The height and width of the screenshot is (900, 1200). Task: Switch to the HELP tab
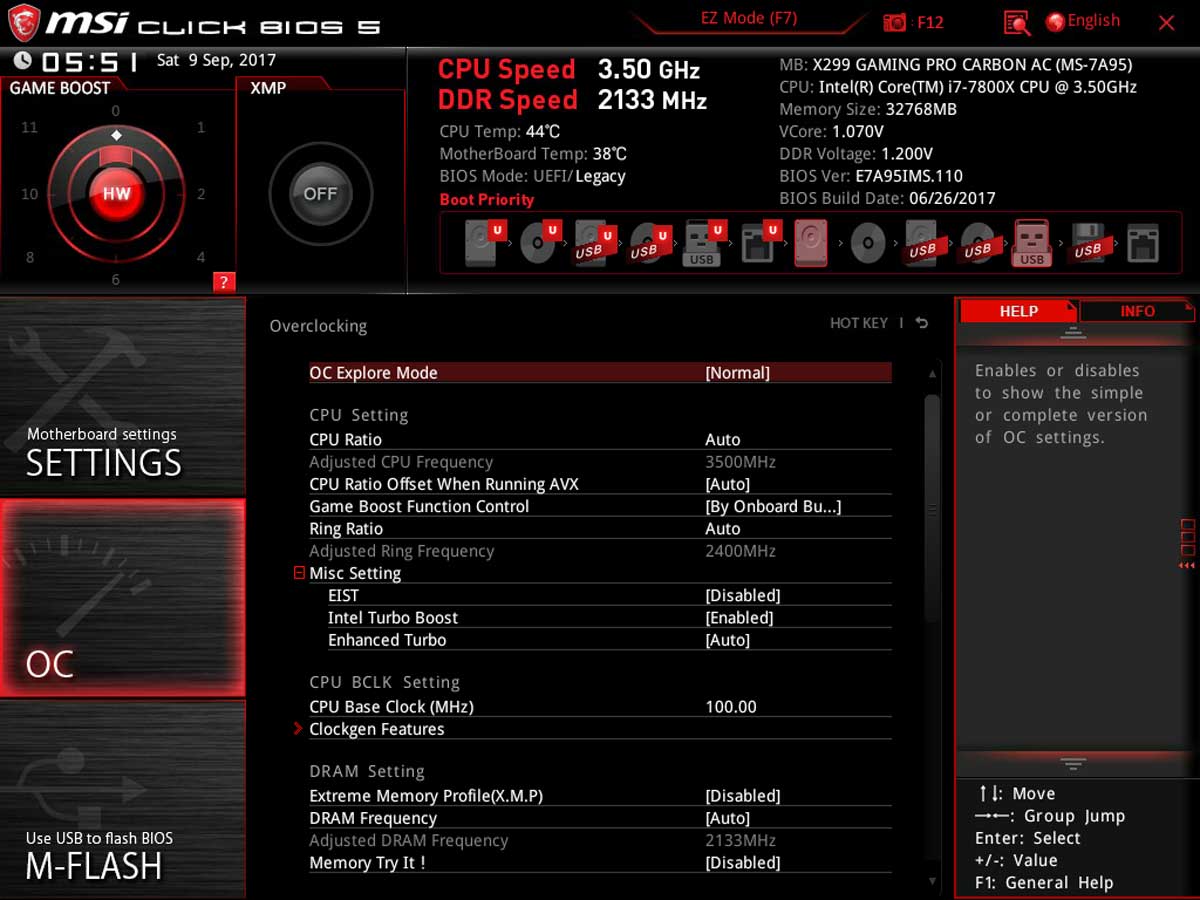point(1018,311)
